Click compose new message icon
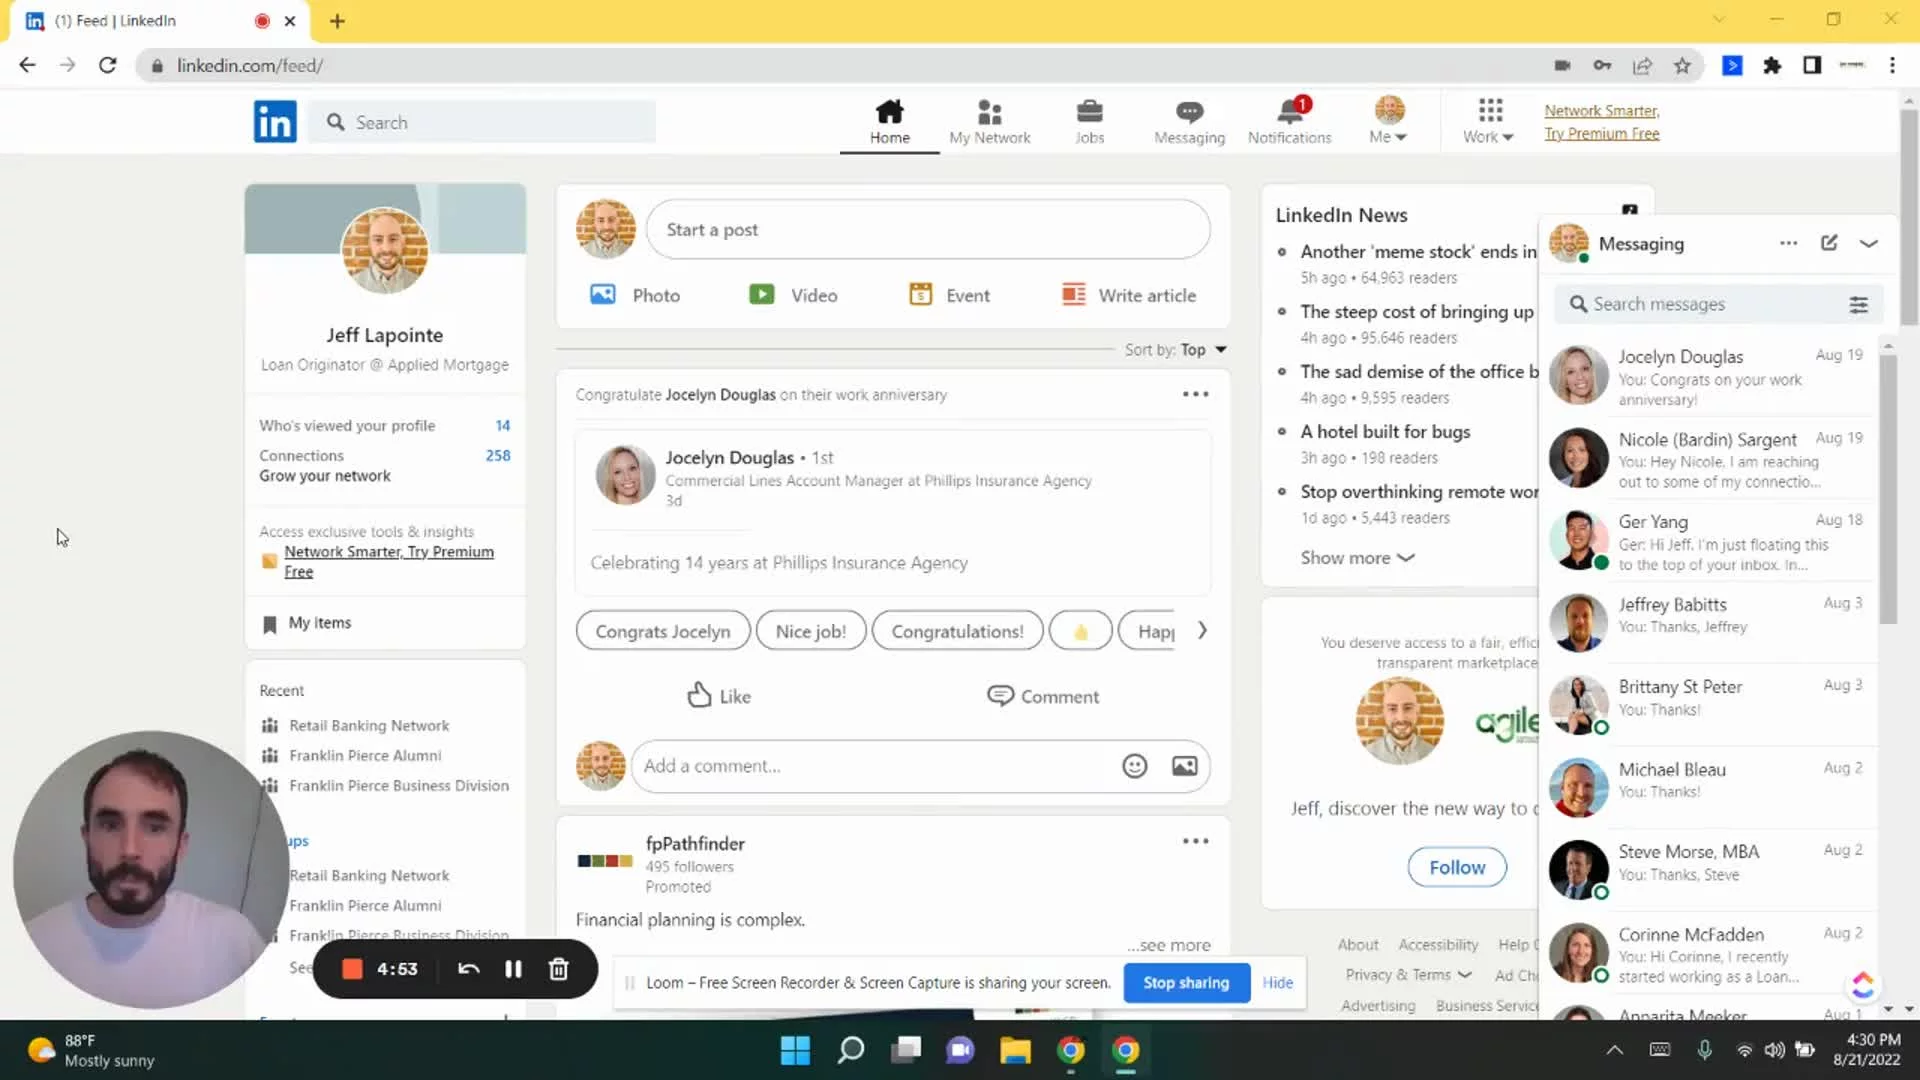The width and height of the screenshot is (1920, 1080). point(1829,243)
